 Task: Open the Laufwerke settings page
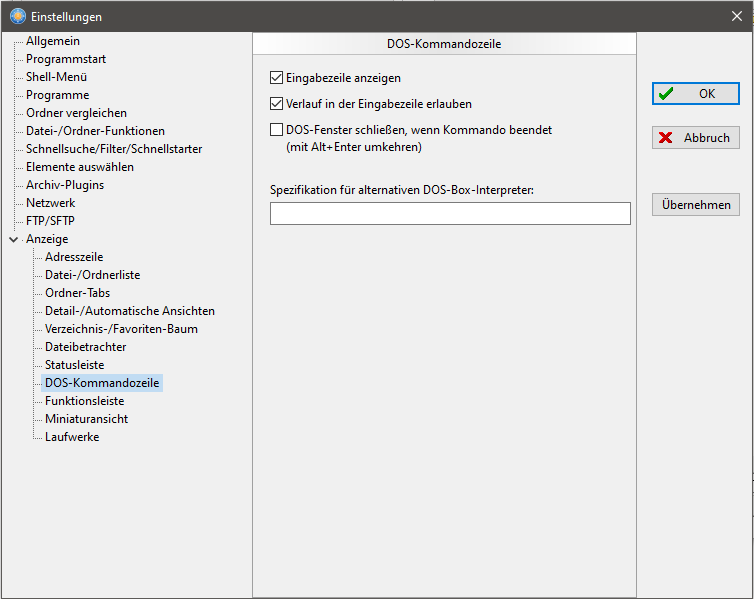[x=72, y=437]
